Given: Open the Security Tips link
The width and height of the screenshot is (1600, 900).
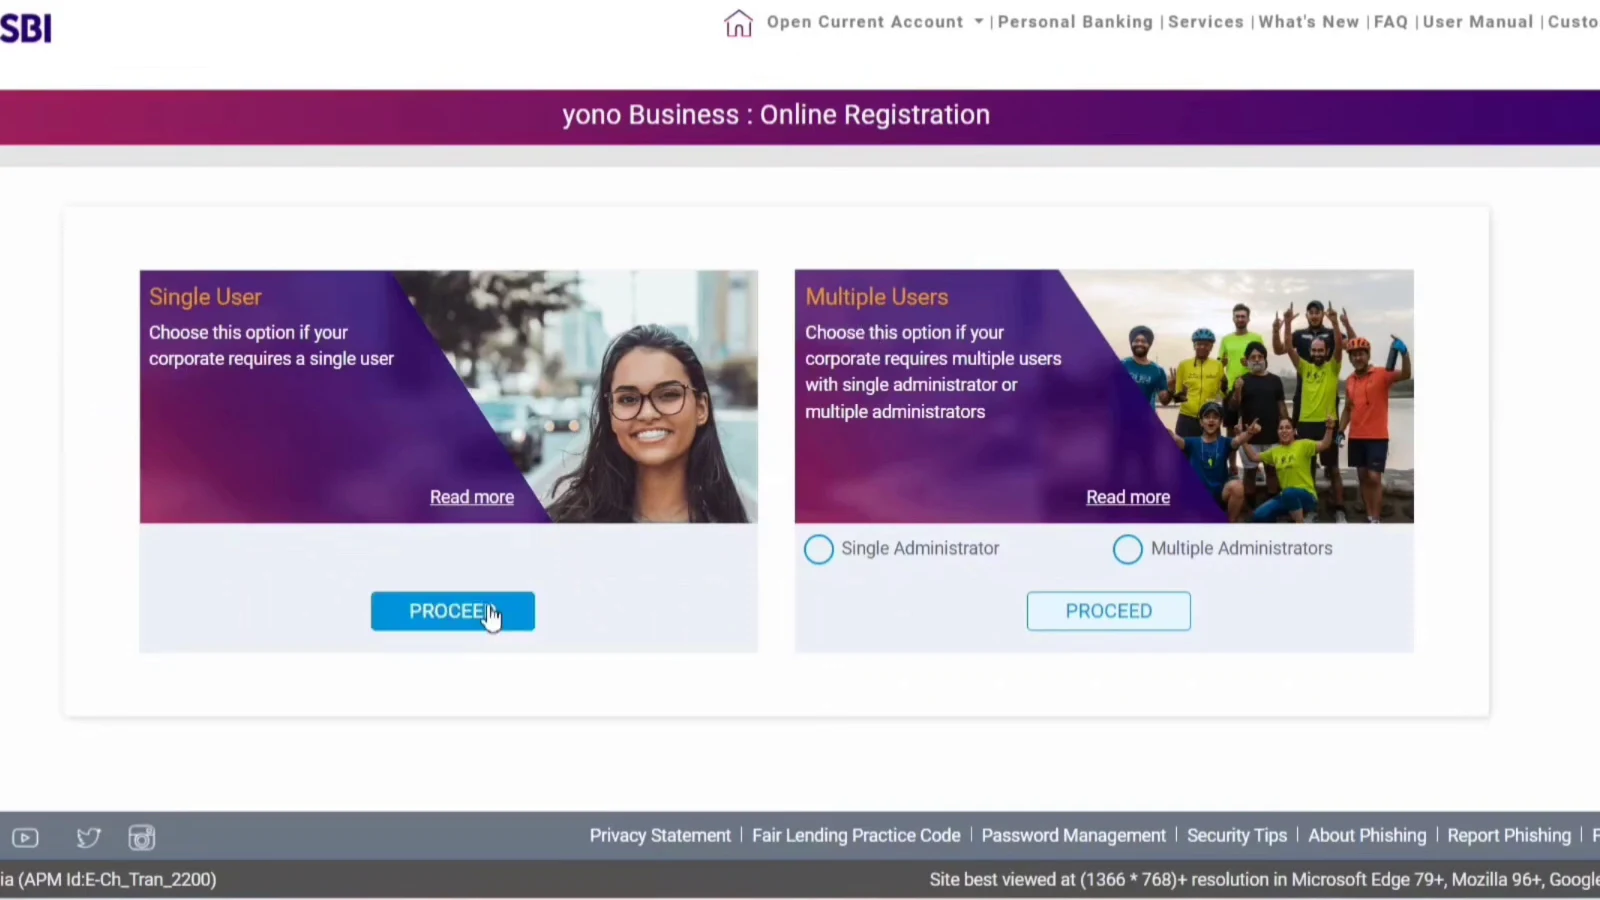Looking at the screenshot, I should click(1237, 836).
